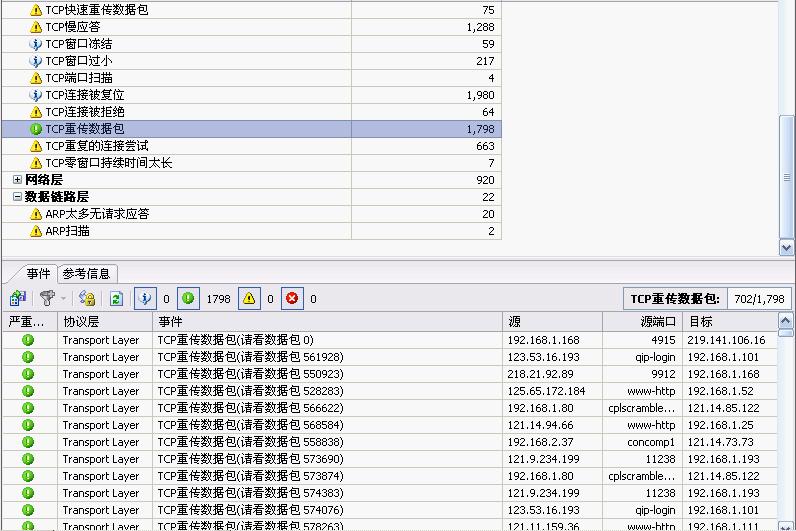Select the TCP窗口冻结 row

(x=252, y=44)
